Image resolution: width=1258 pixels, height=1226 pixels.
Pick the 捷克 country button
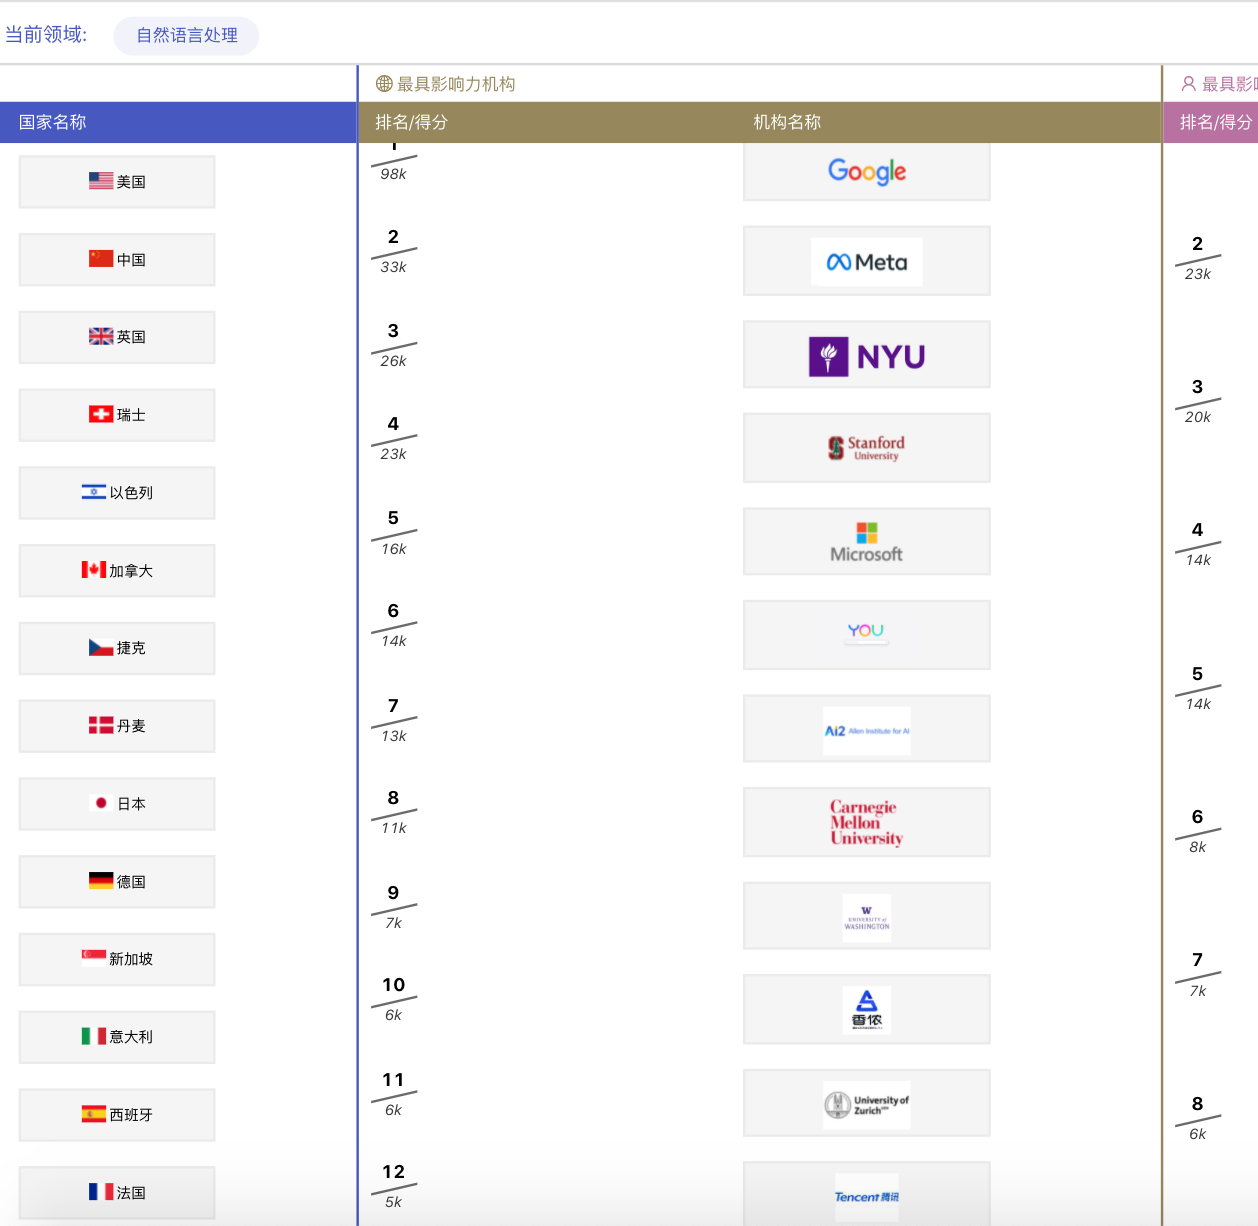pos(117,648)
